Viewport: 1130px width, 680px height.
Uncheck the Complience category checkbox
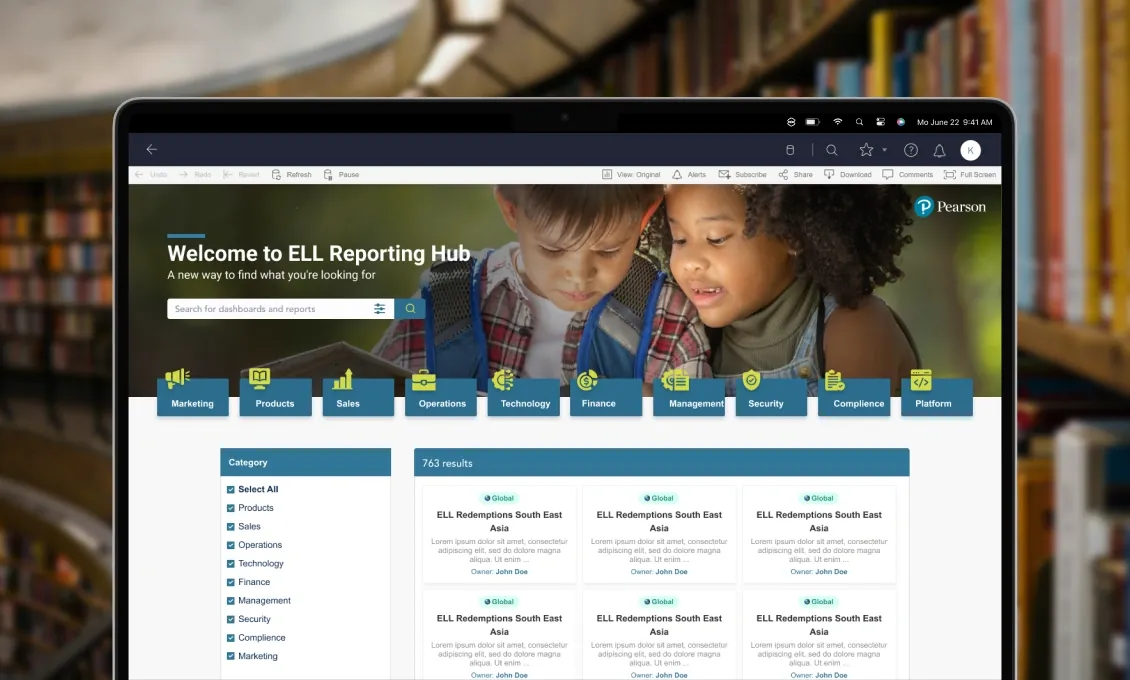(231, 638)
